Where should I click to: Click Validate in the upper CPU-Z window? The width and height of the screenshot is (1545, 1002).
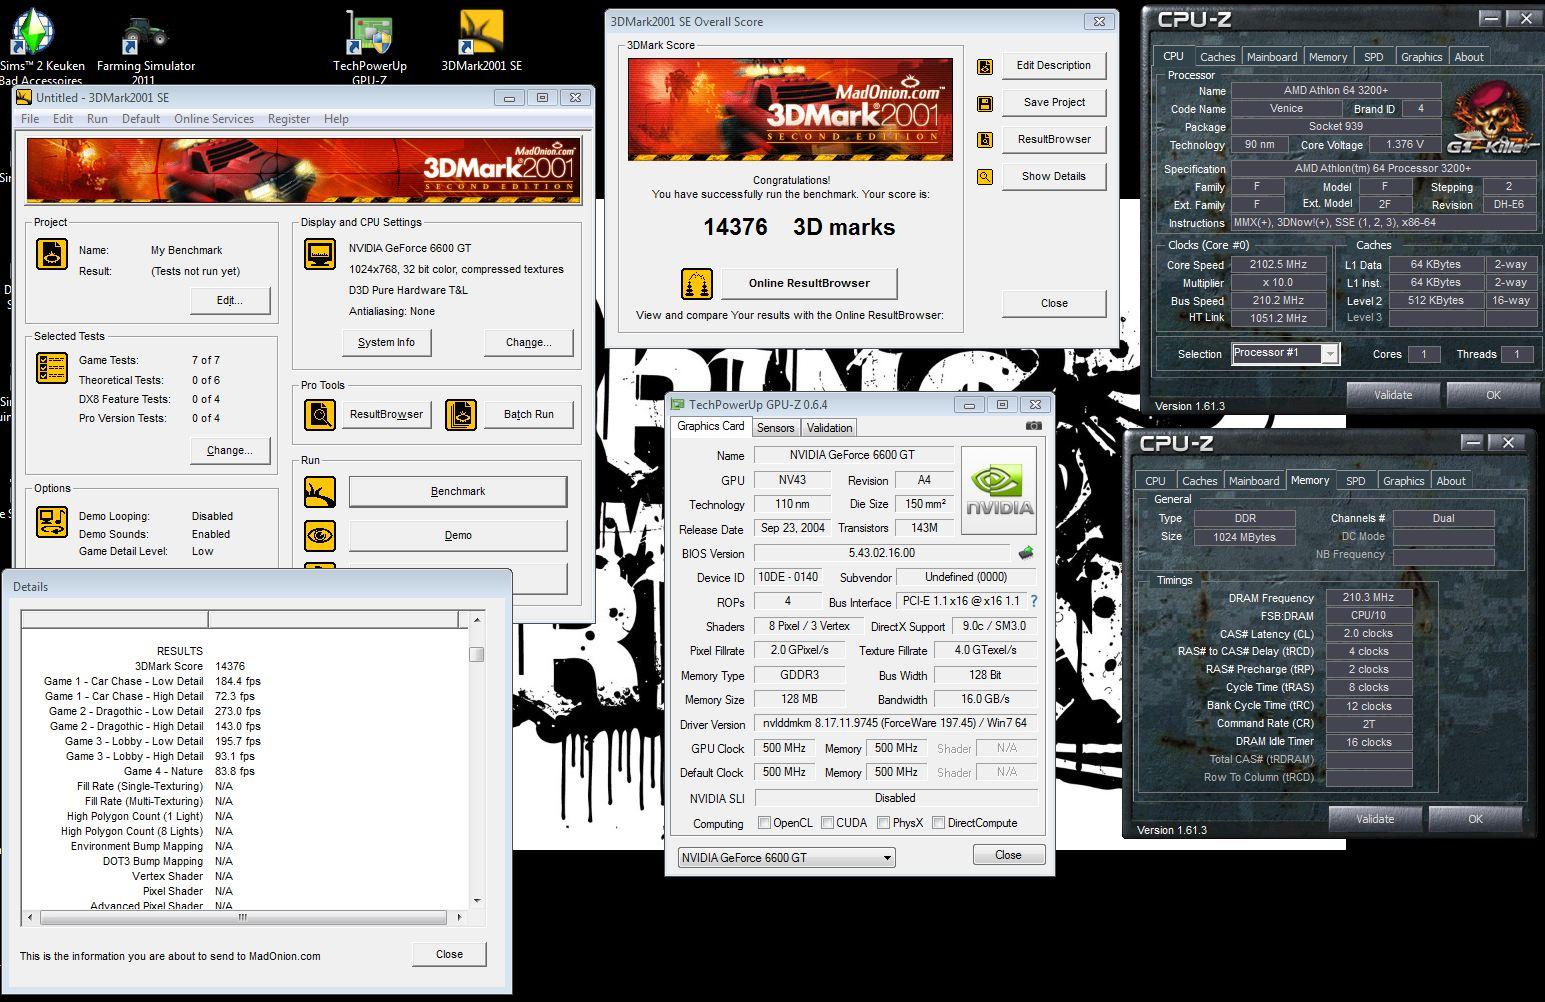pyautogui.click(x=1393, y=395)
